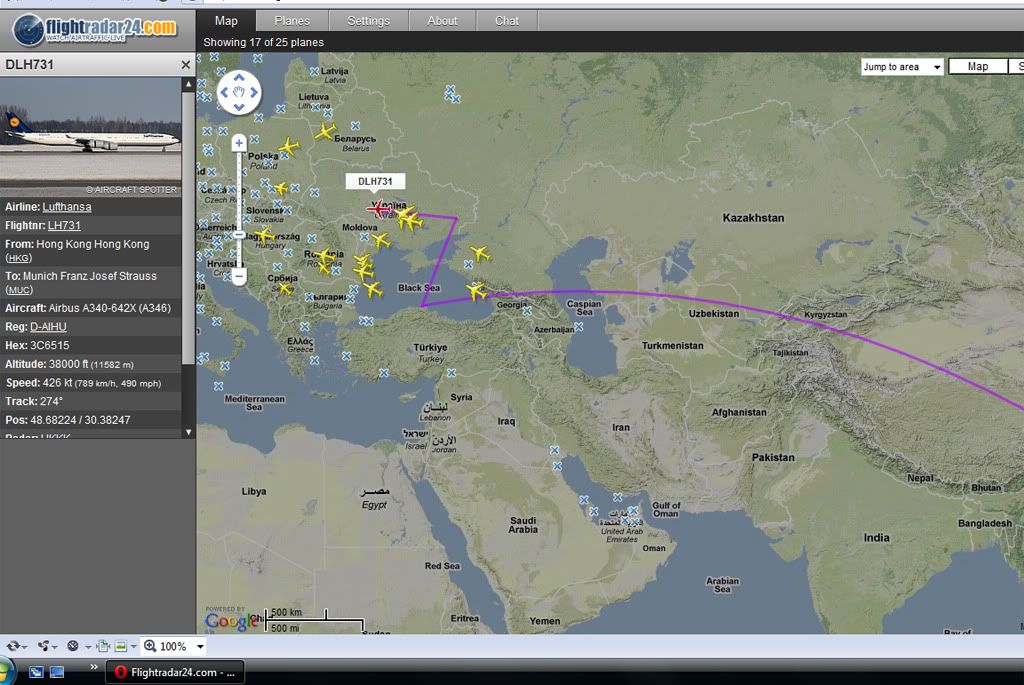Click the switch-between-windows taskbar icon
Image resolution: width=1024 pixels, height=685 pixels.
[36, 672]
